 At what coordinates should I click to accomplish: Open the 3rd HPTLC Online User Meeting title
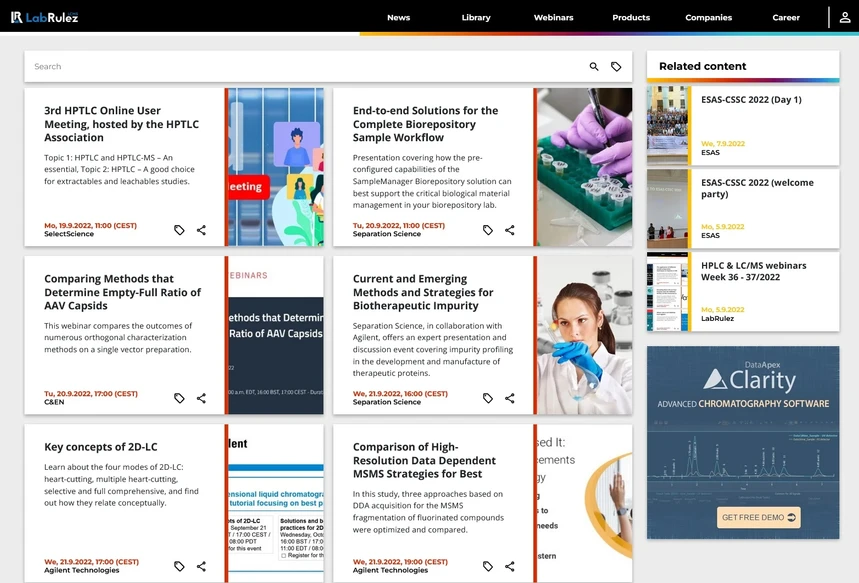pyautogui.click(x=122, y=124)
